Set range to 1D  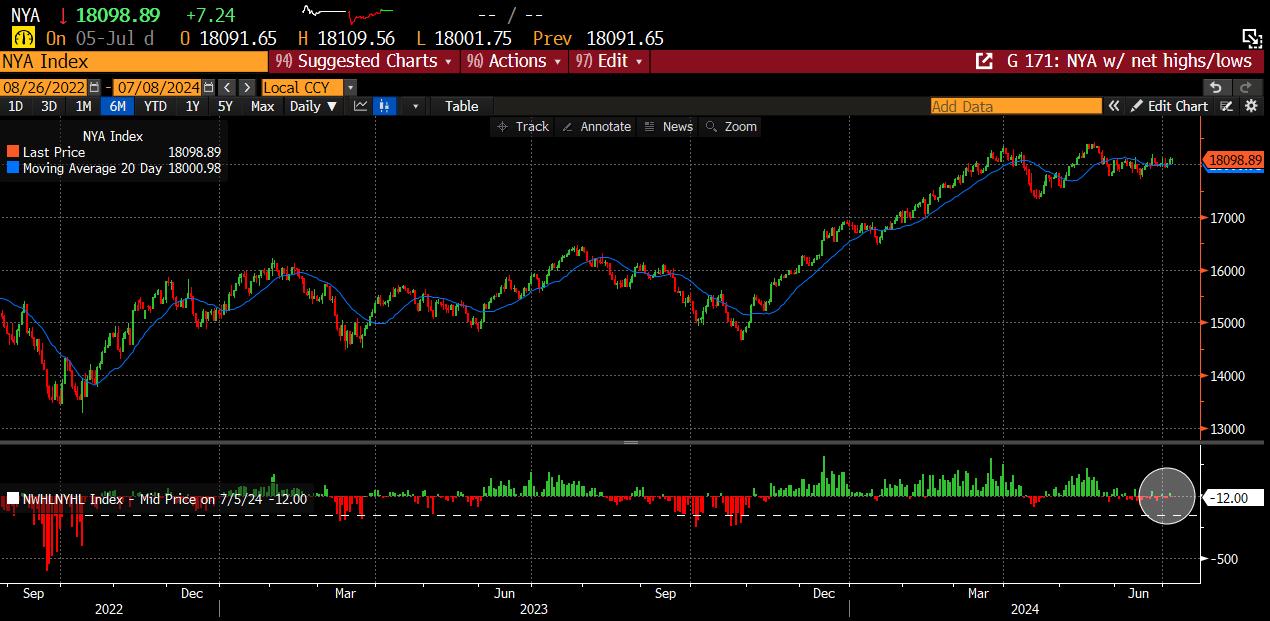coord(16,106)
